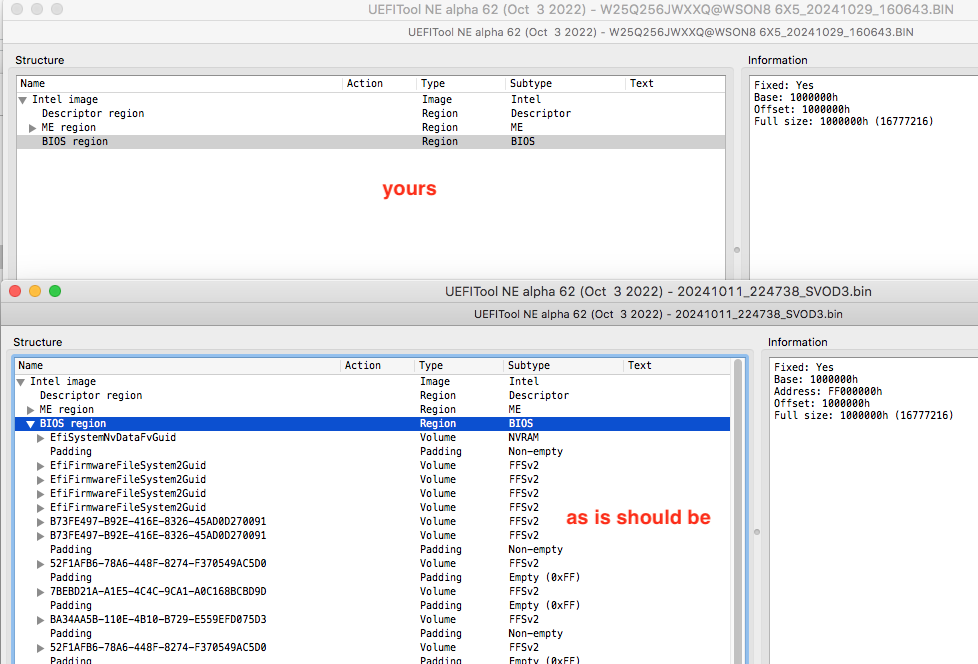Click the Image type cell in SVOD3.bin window
This screenshot has height=664, width=978.
click(435, 382)
